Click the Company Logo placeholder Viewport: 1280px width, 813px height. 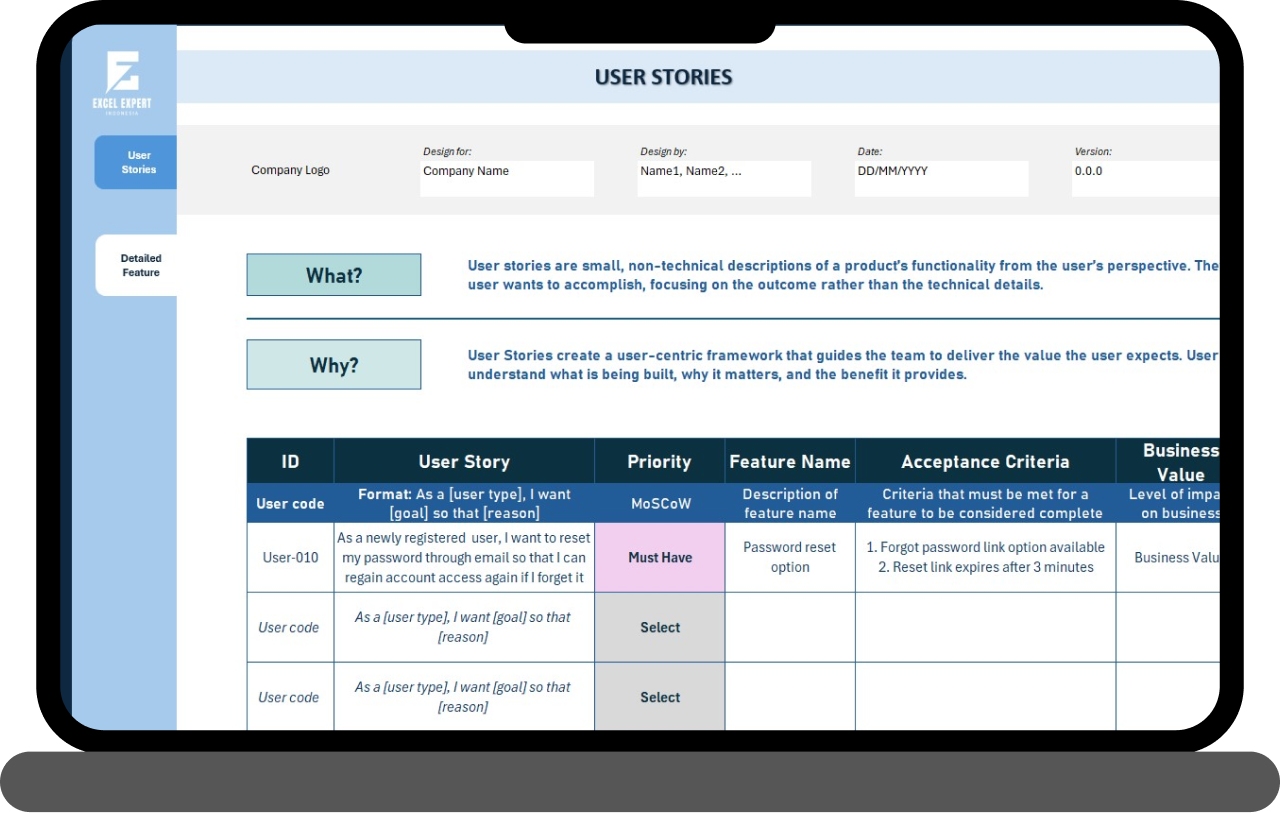point(290,171)
